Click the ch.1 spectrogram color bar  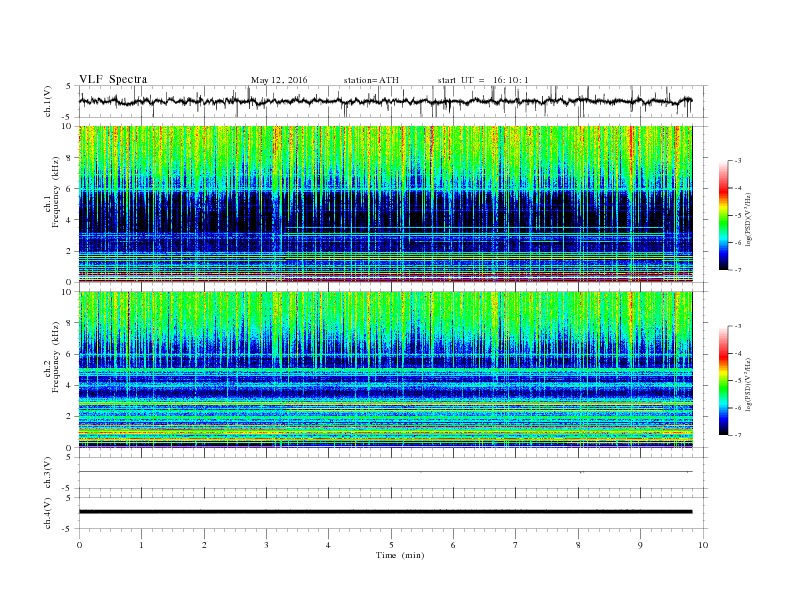coord(723,215)
